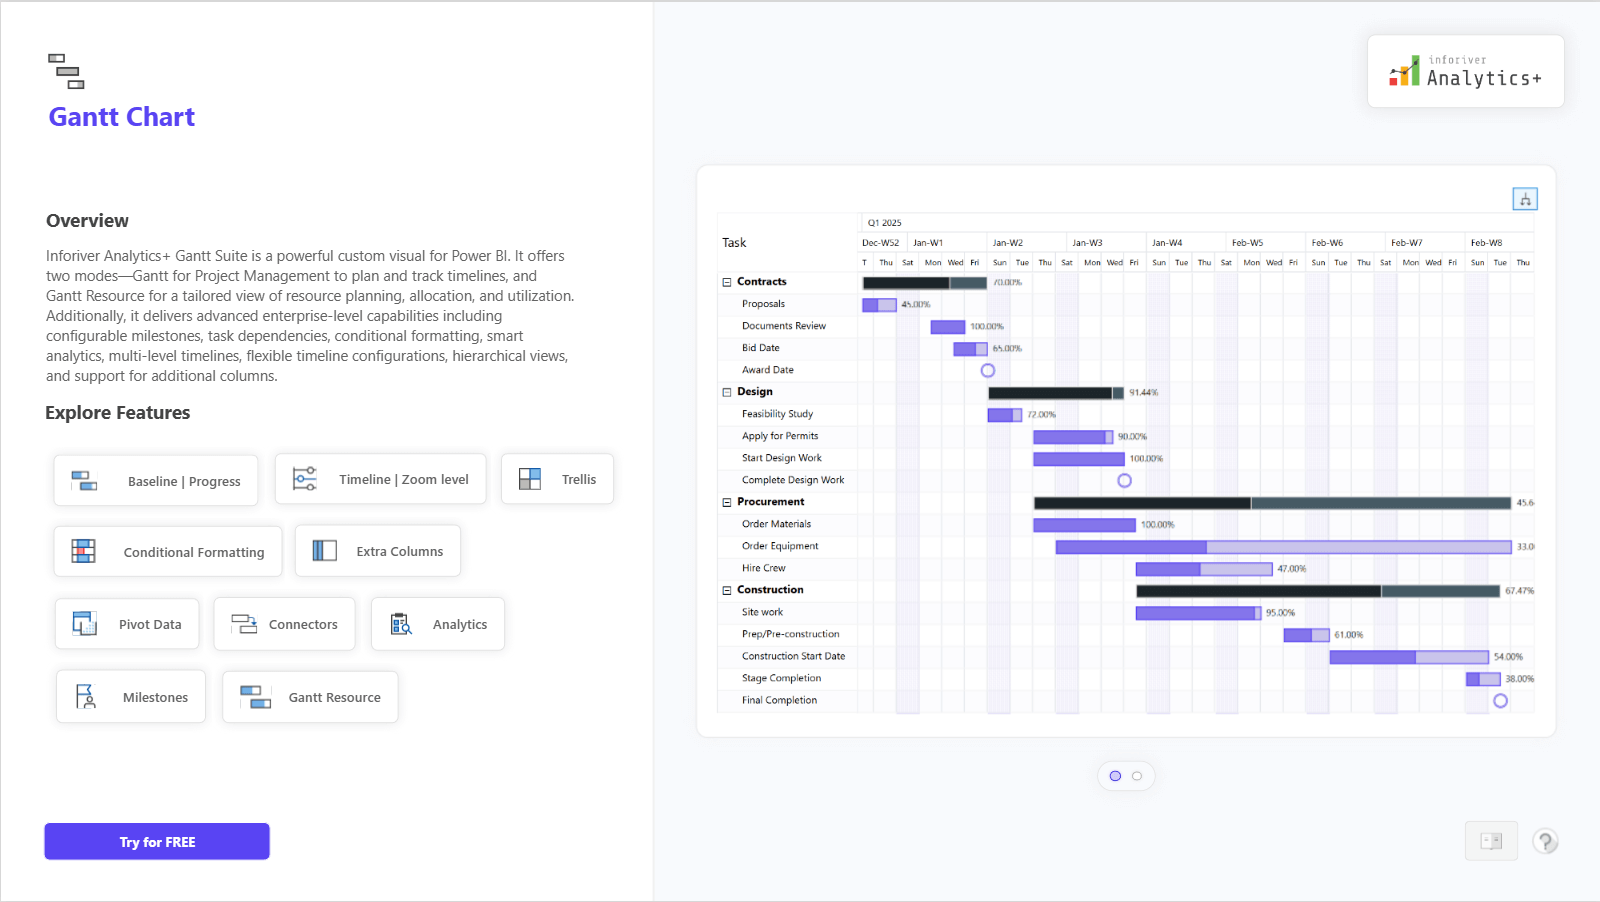Click the Order Equipment progress bar
Viewport: 1600px width, 902px height.
(1282, 547)
